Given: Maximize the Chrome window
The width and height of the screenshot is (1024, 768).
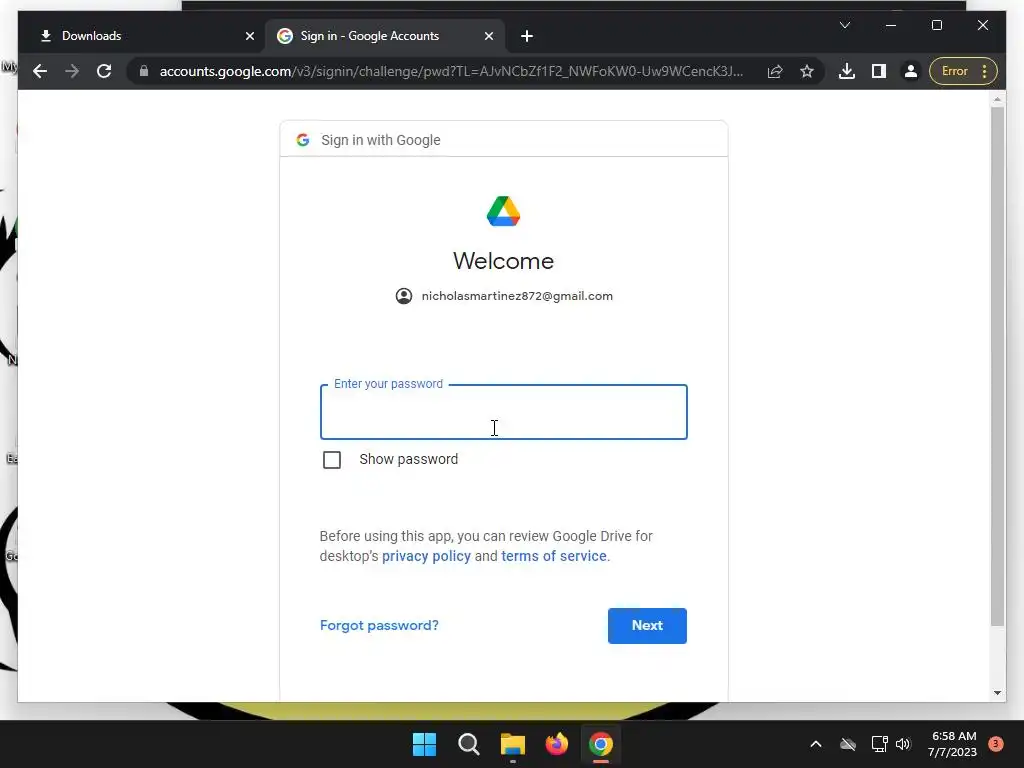Looking at the screenshot, I should 936,25.
